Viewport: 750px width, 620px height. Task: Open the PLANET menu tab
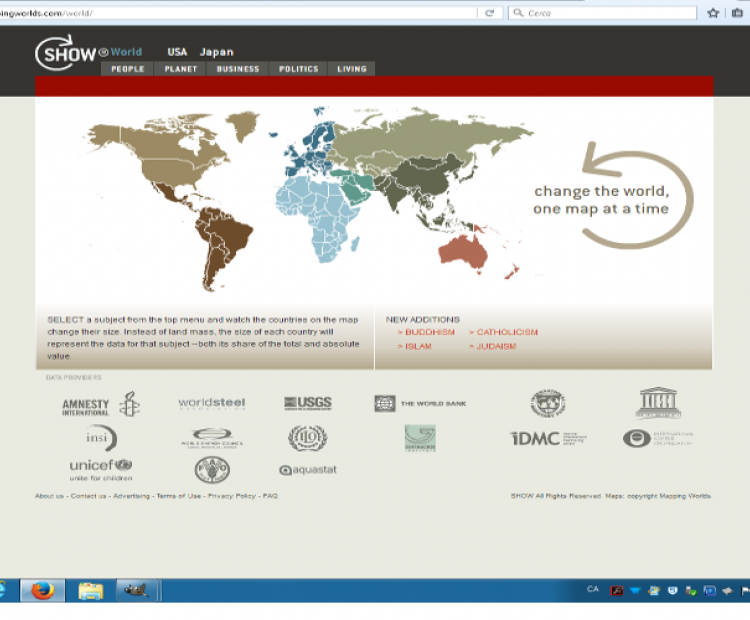click(x=180, y=69)
